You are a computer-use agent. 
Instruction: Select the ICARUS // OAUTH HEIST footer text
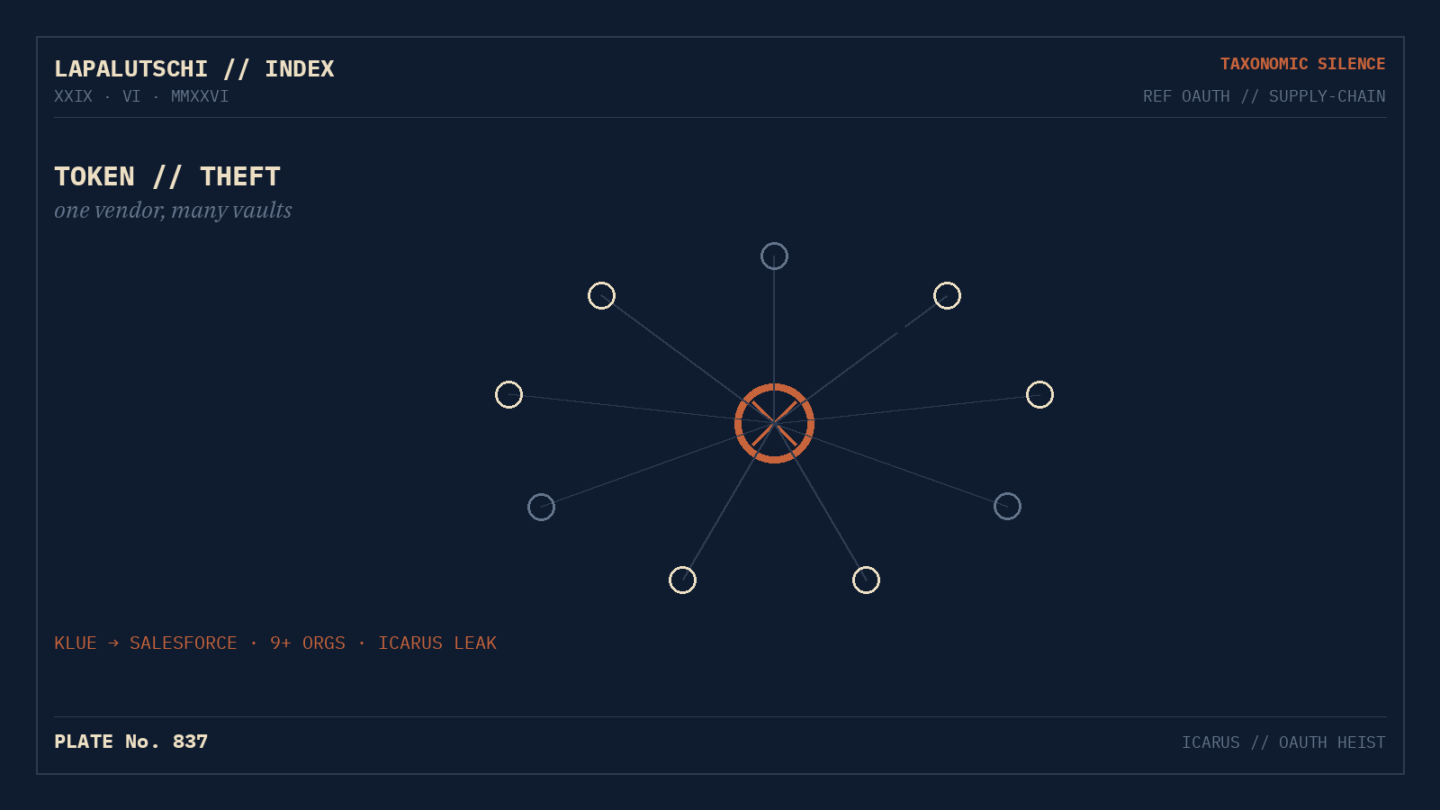[1283, 742]
